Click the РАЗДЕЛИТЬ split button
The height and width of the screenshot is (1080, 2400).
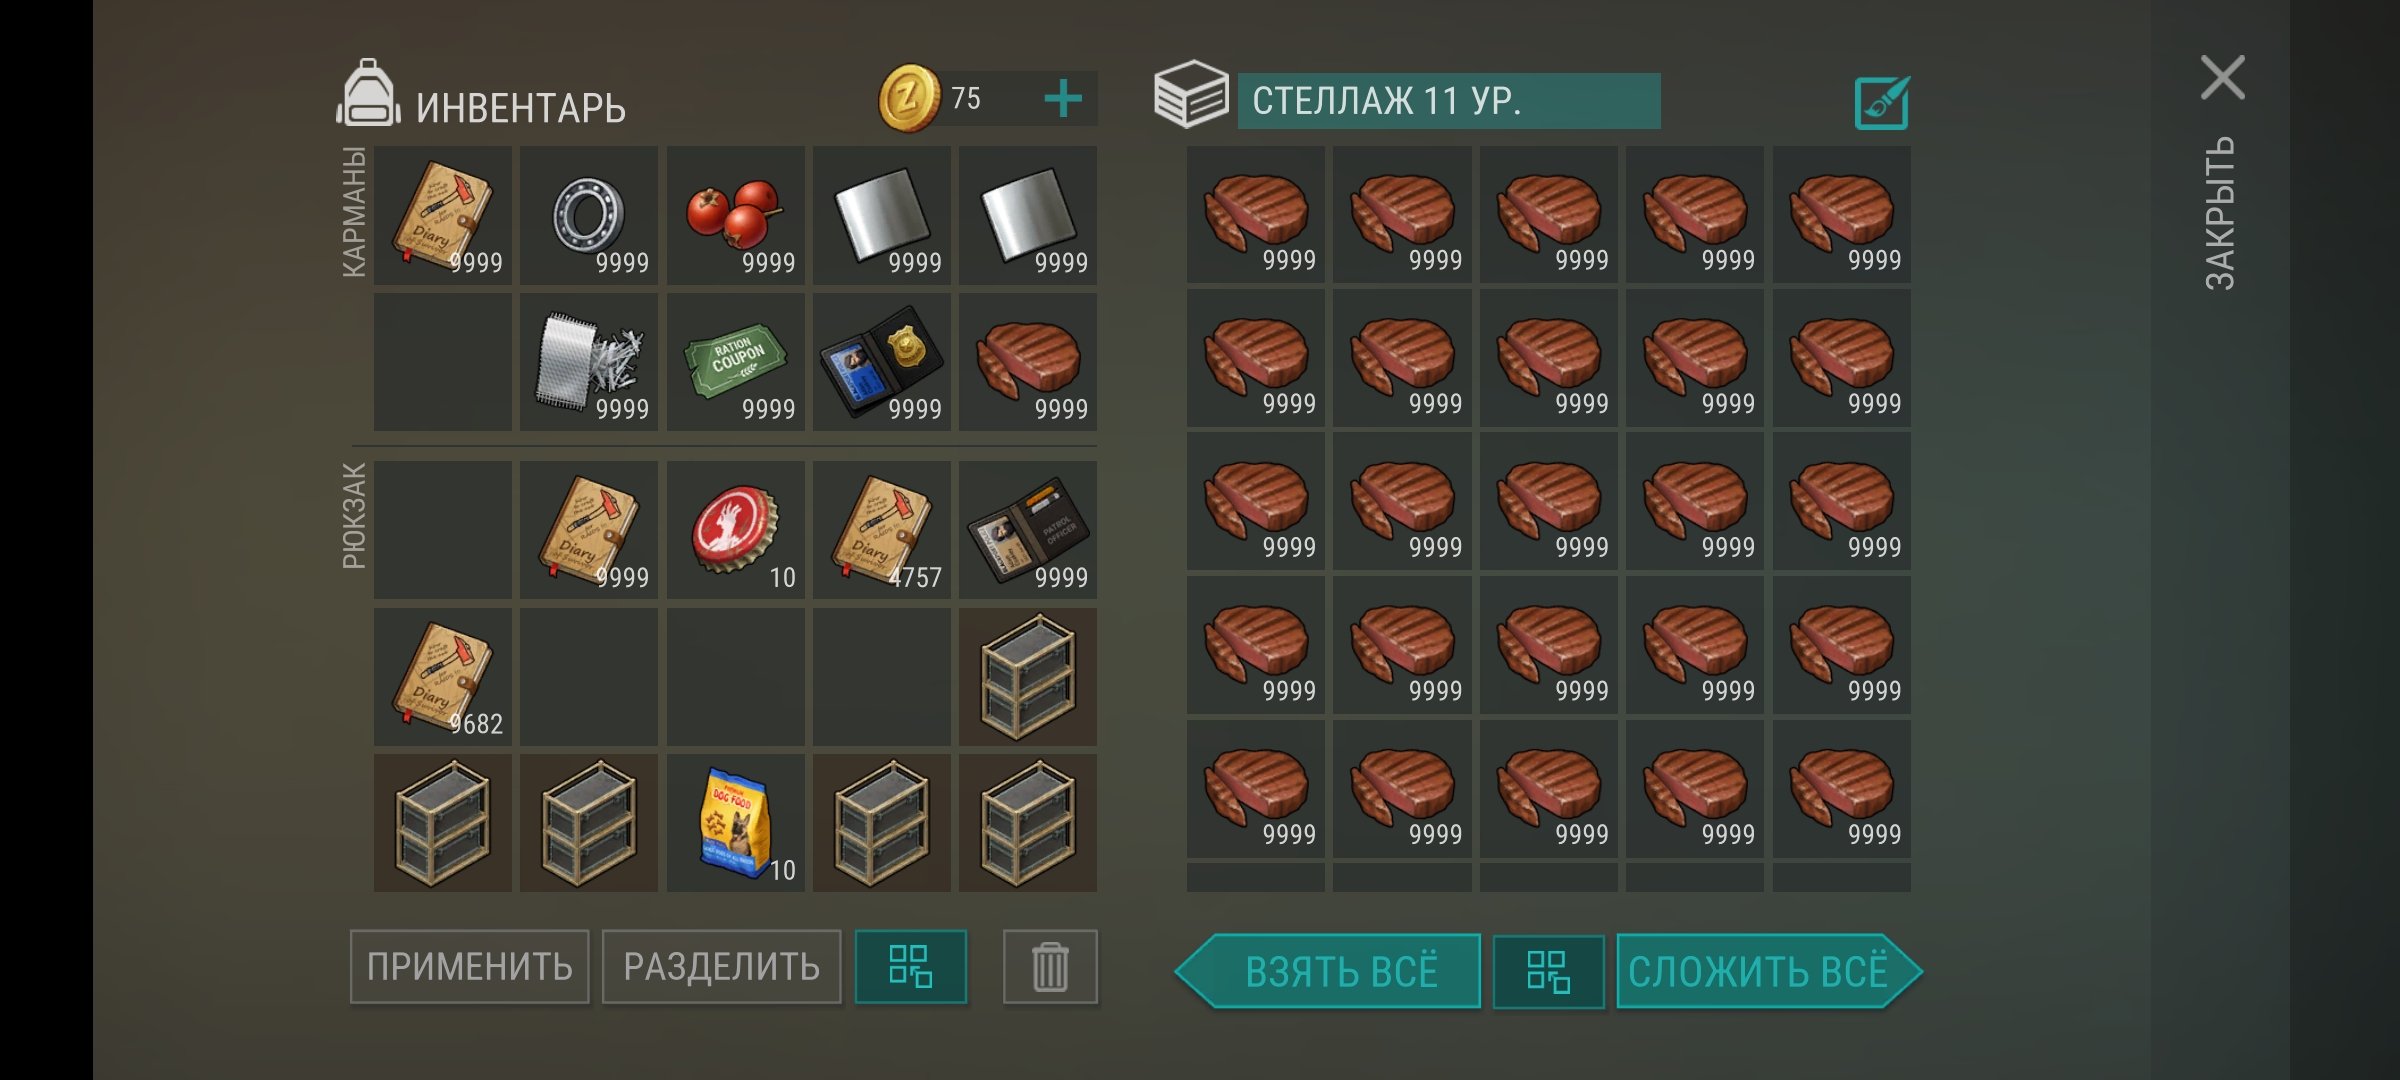tap(721, 967)
